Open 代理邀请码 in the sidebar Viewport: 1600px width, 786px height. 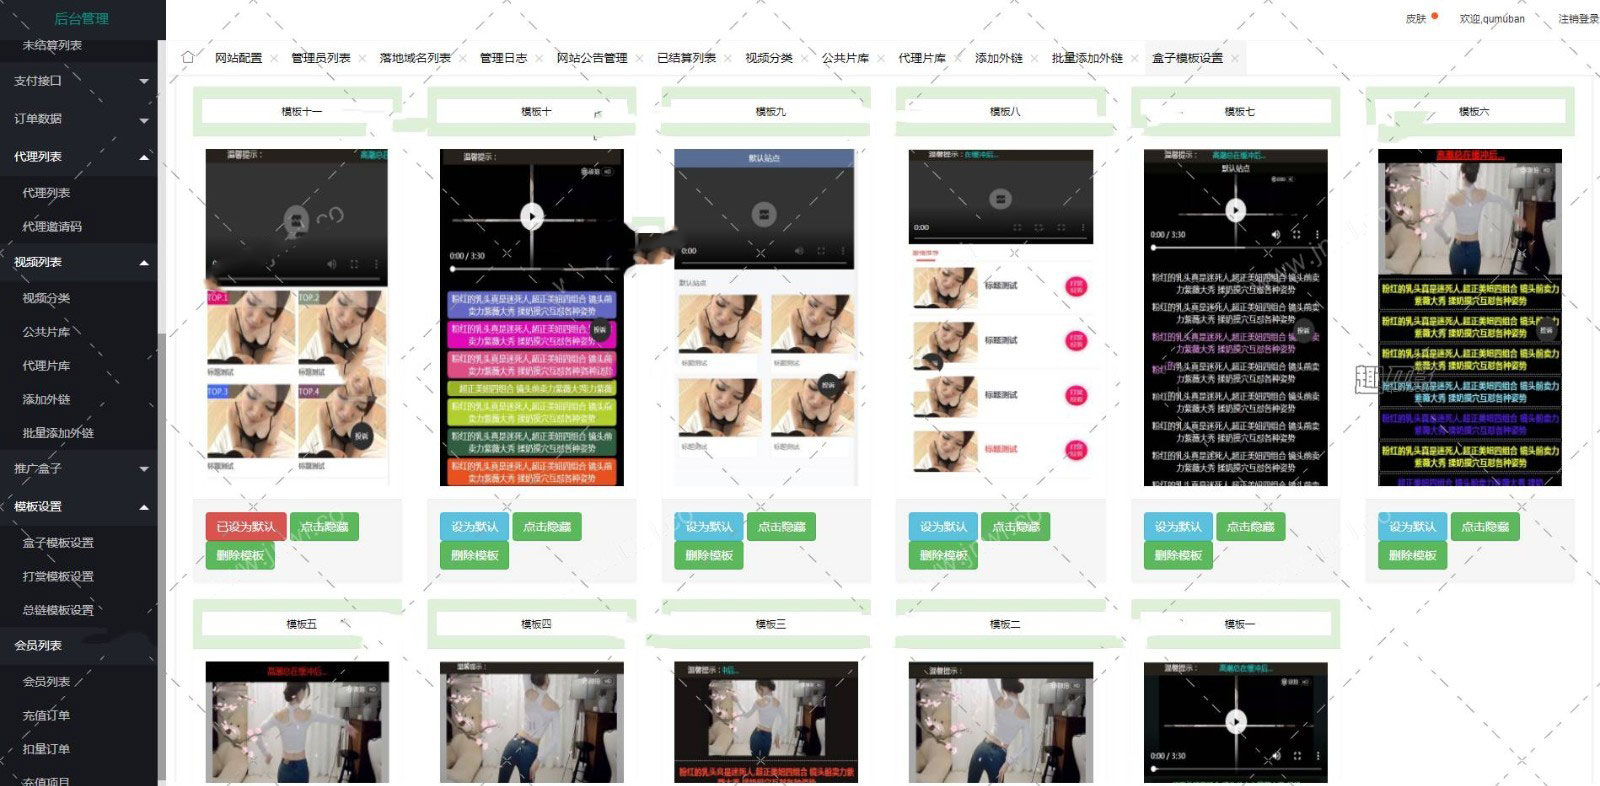click(x=52, y=227)
